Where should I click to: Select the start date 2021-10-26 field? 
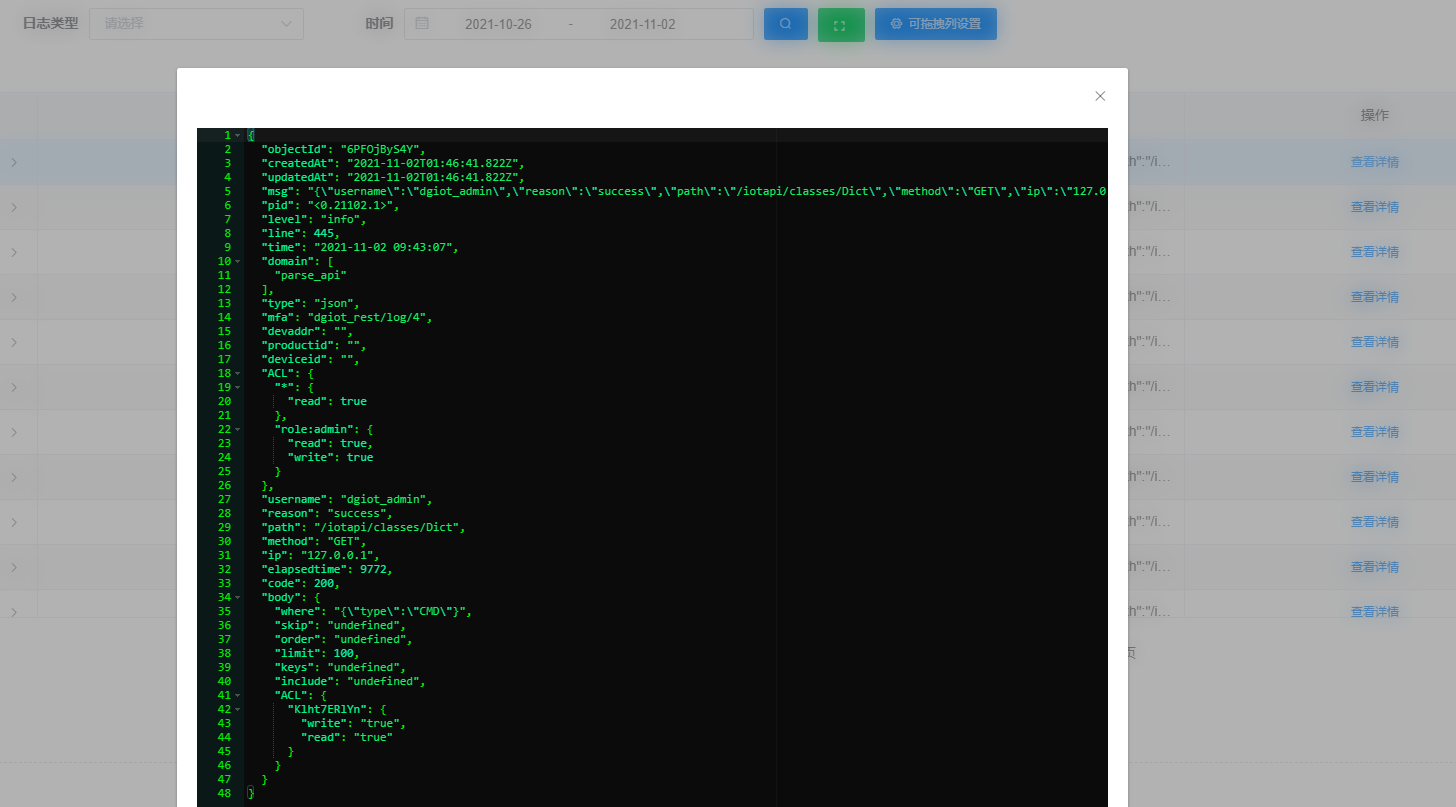tap(498, 24)
